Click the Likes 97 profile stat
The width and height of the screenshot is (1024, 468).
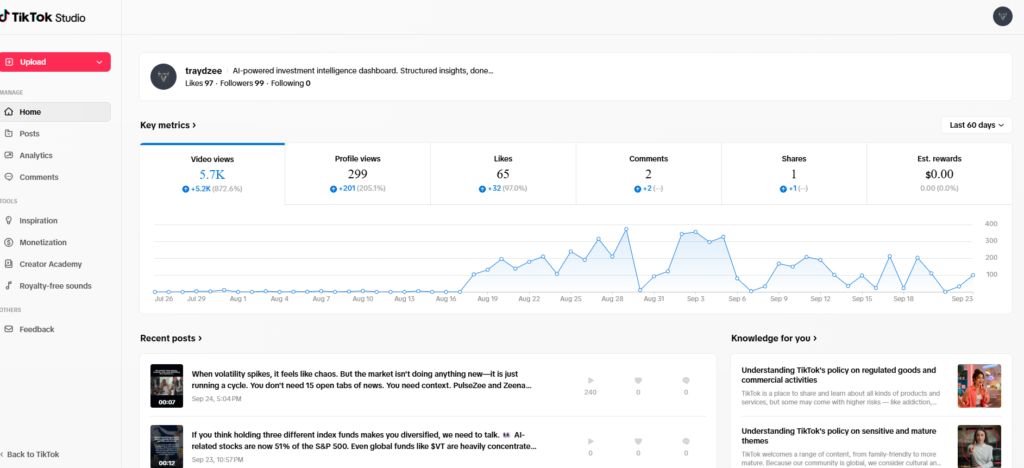199,84
